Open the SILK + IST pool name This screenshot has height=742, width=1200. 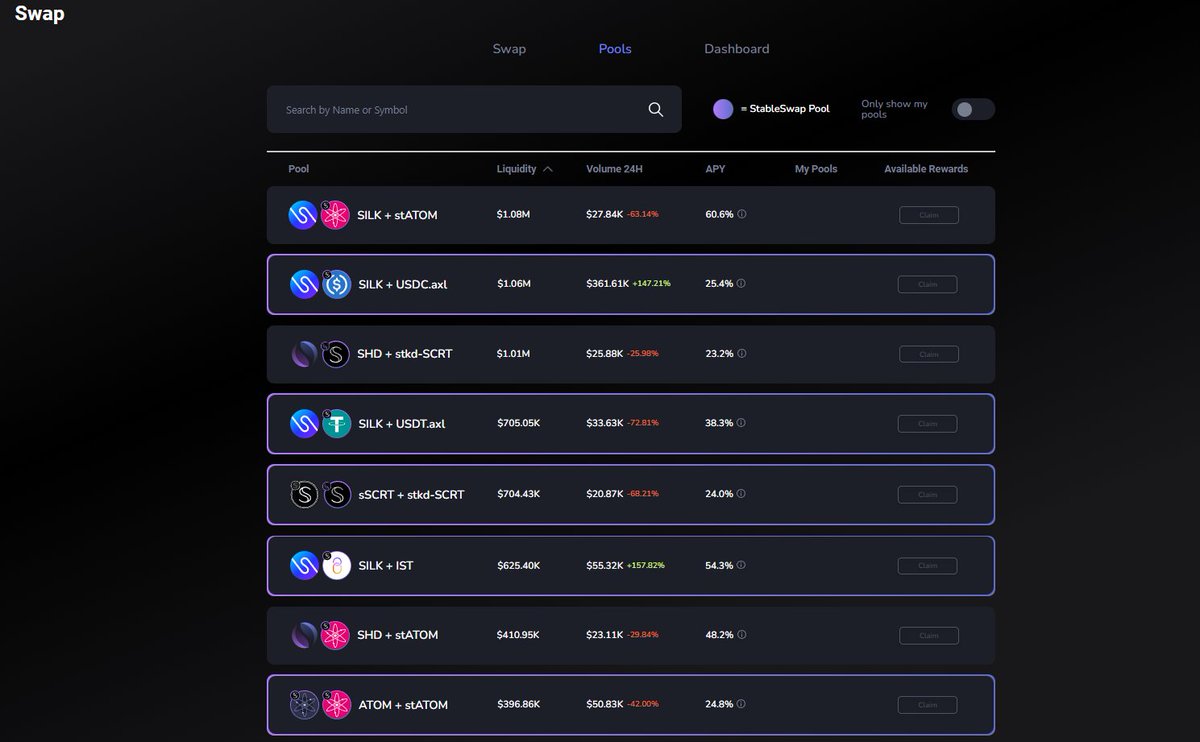(386, 565)
